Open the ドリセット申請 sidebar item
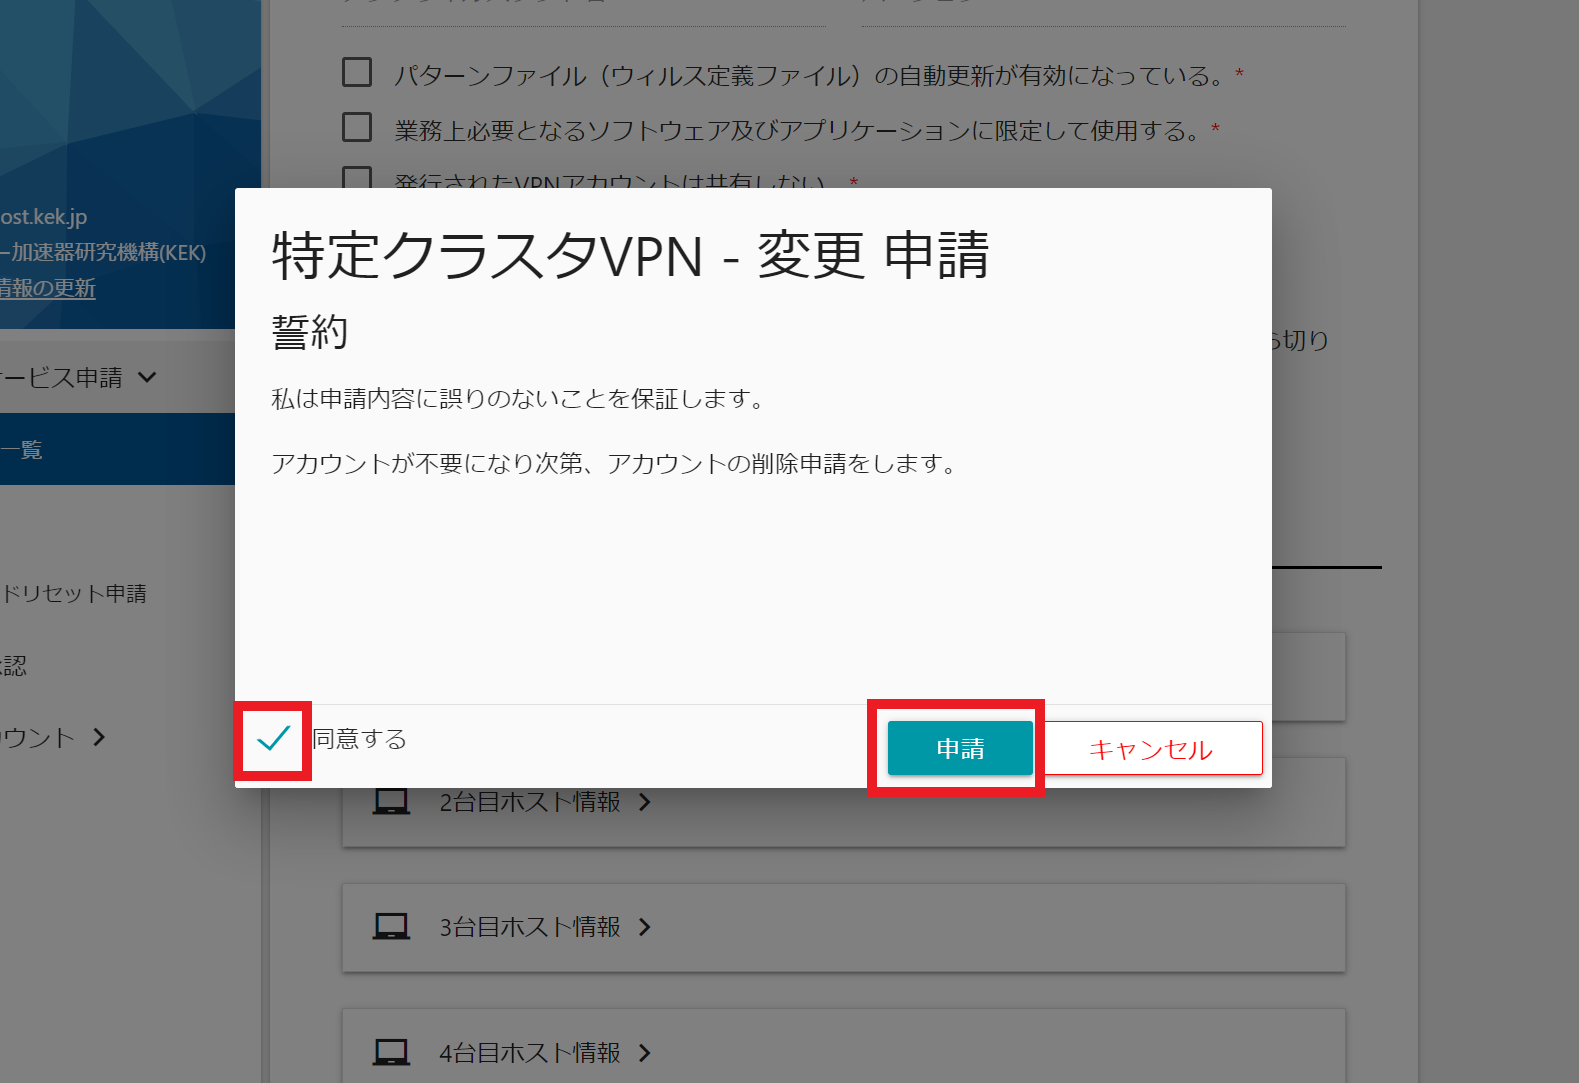The height and width of the screenshot is (1083, 1579). 73,593
